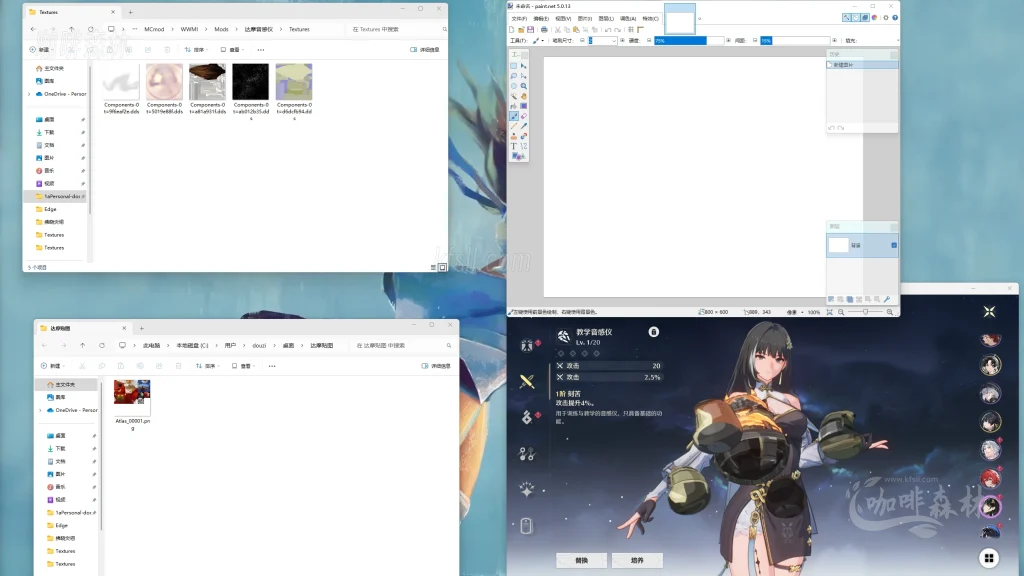Toggle the Layers window button in paint.net
The width and height of the screenshot is (1024, 576).
[x=864, y=17]
